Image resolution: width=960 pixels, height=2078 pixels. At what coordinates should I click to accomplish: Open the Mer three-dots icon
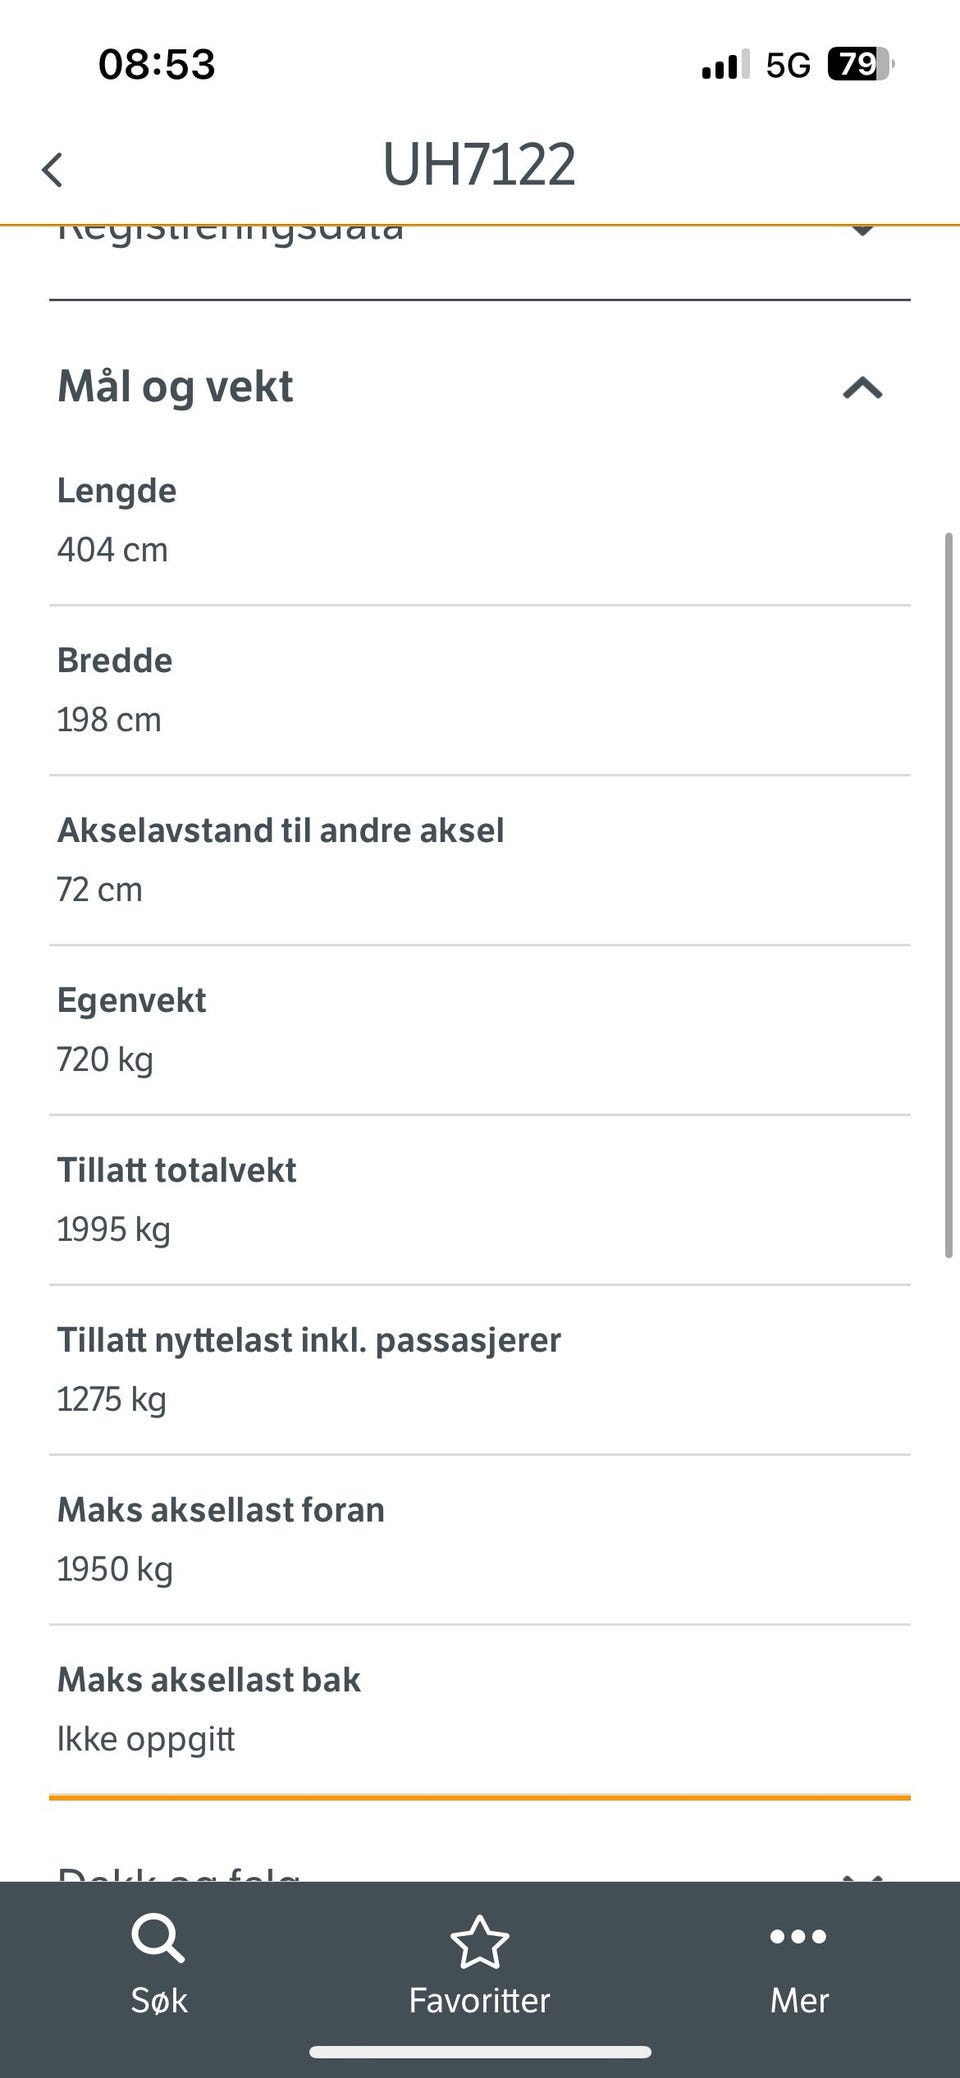[798, 1937]
